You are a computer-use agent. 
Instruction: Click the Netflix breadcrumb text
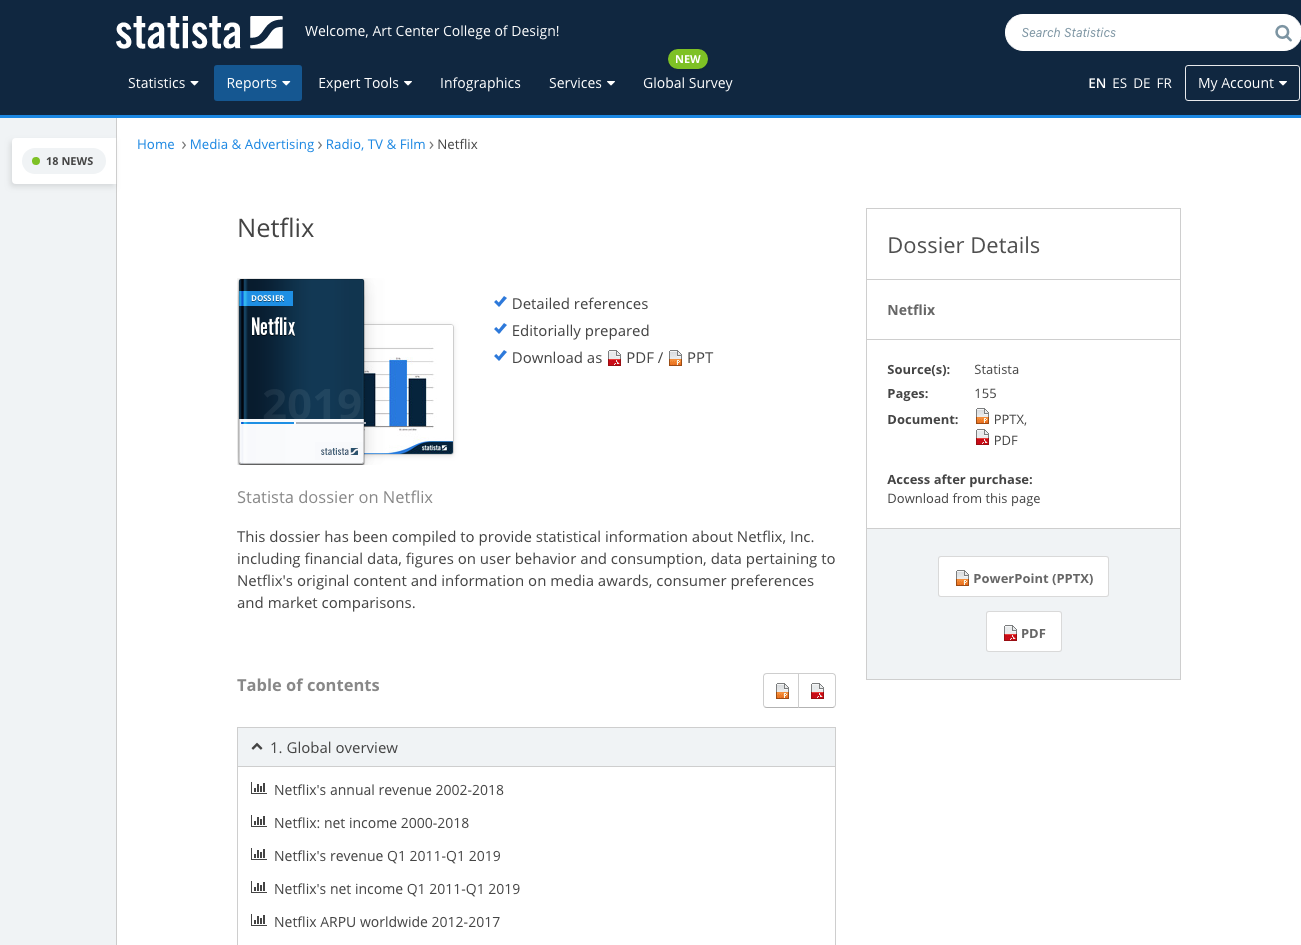458,144
